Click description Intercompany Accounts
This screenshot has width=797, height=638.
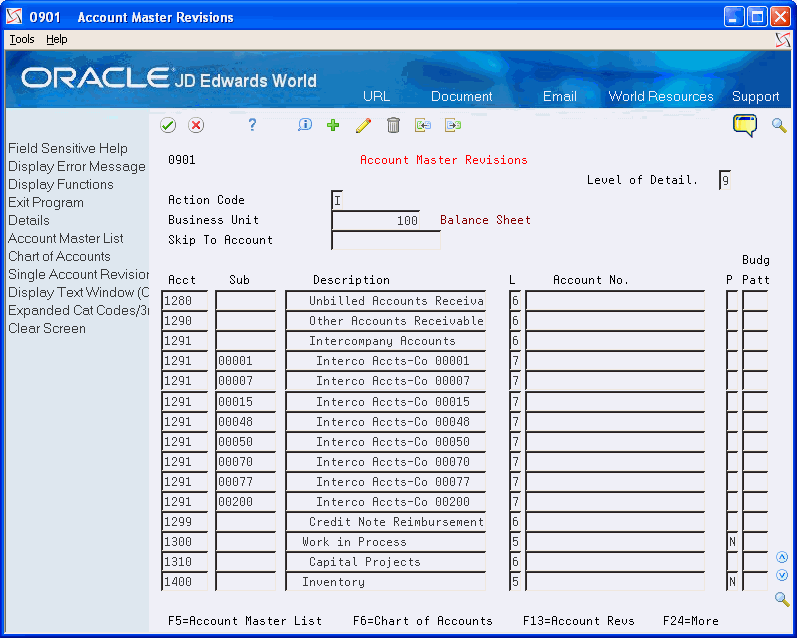pos(385,341)
